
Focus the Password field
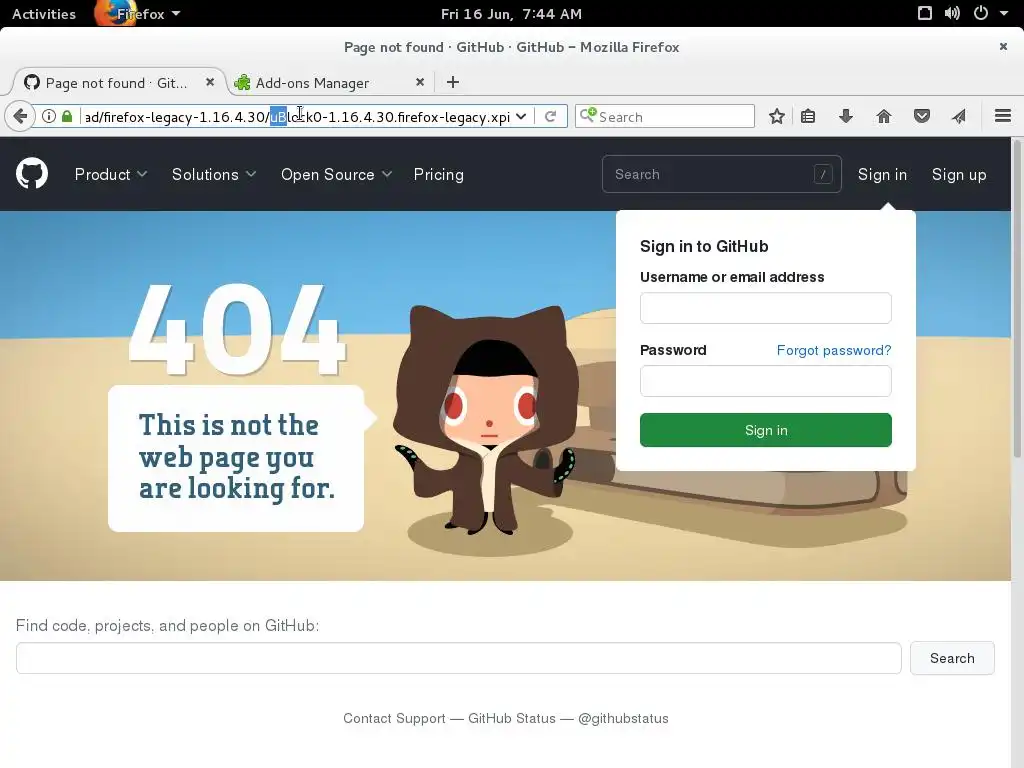(765, 381)
